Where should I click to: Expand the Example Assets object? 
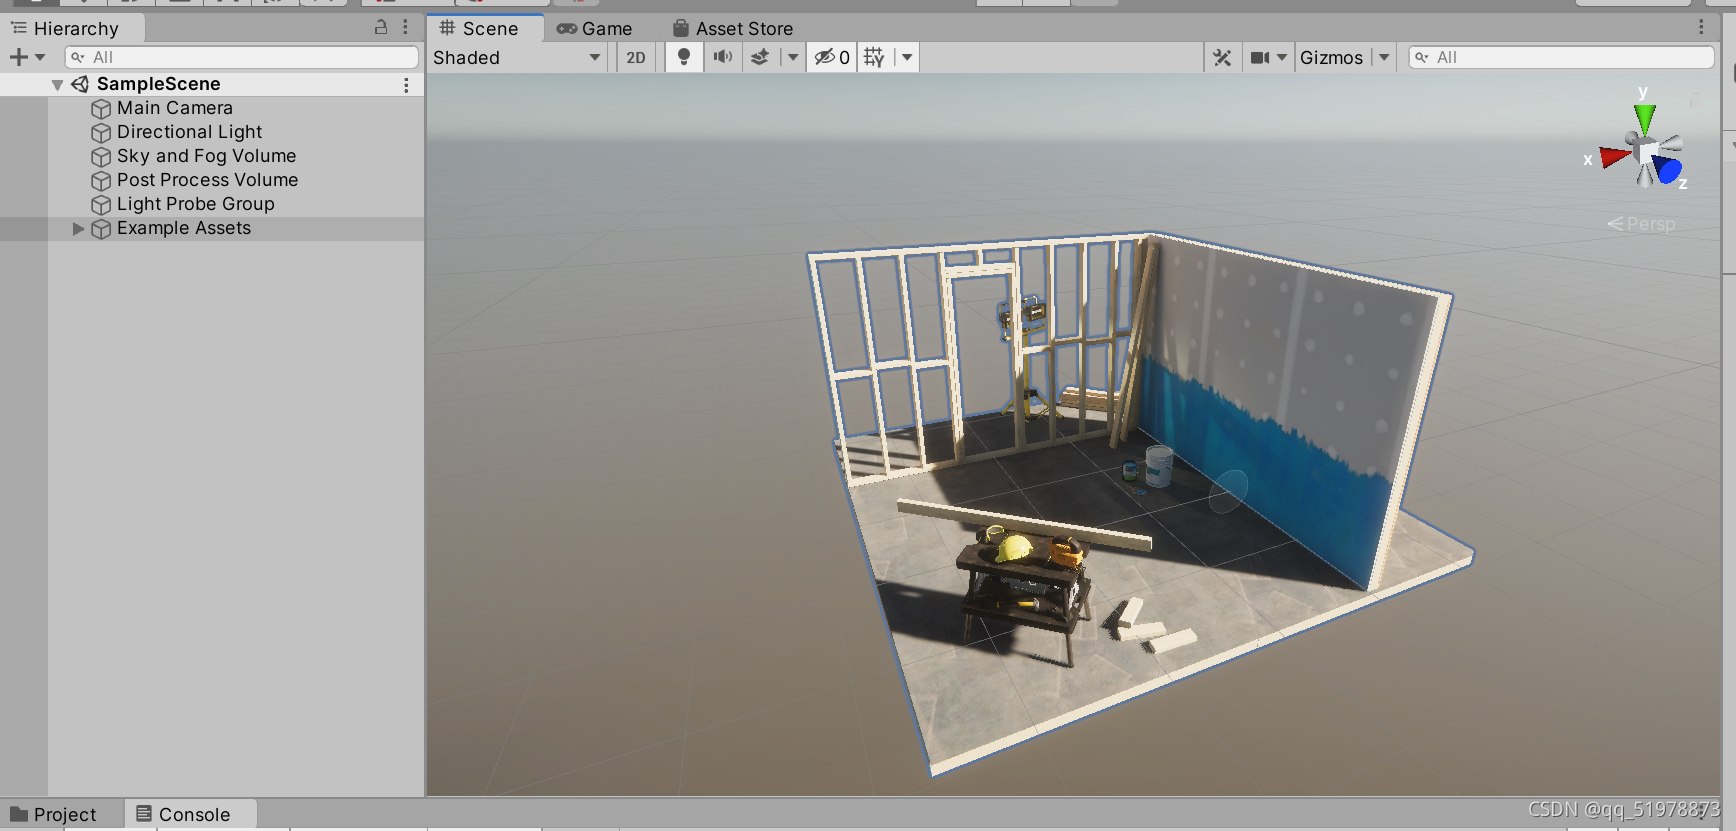78,229
